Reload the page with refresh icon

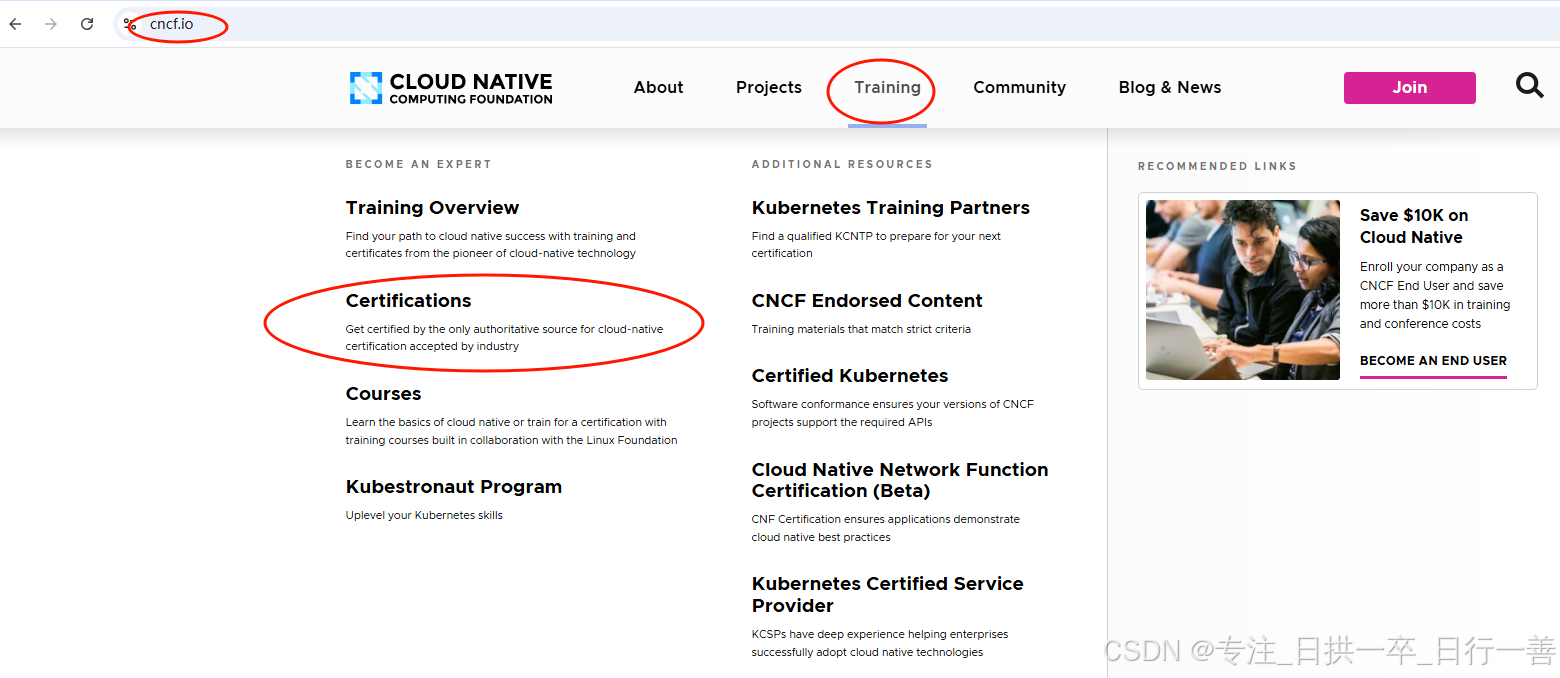(x=87, y=24)
